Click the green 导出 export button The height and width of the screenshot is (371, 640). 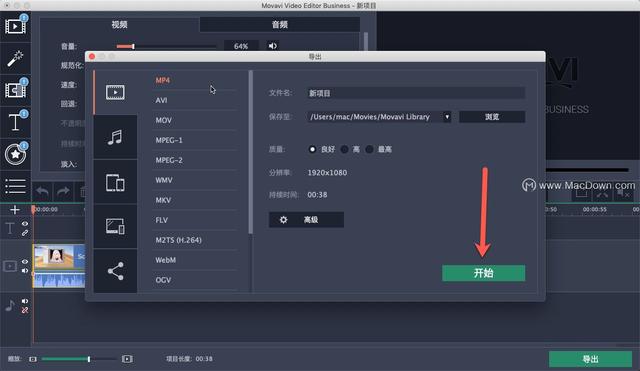pyautogui.click(x=590, y=359)
